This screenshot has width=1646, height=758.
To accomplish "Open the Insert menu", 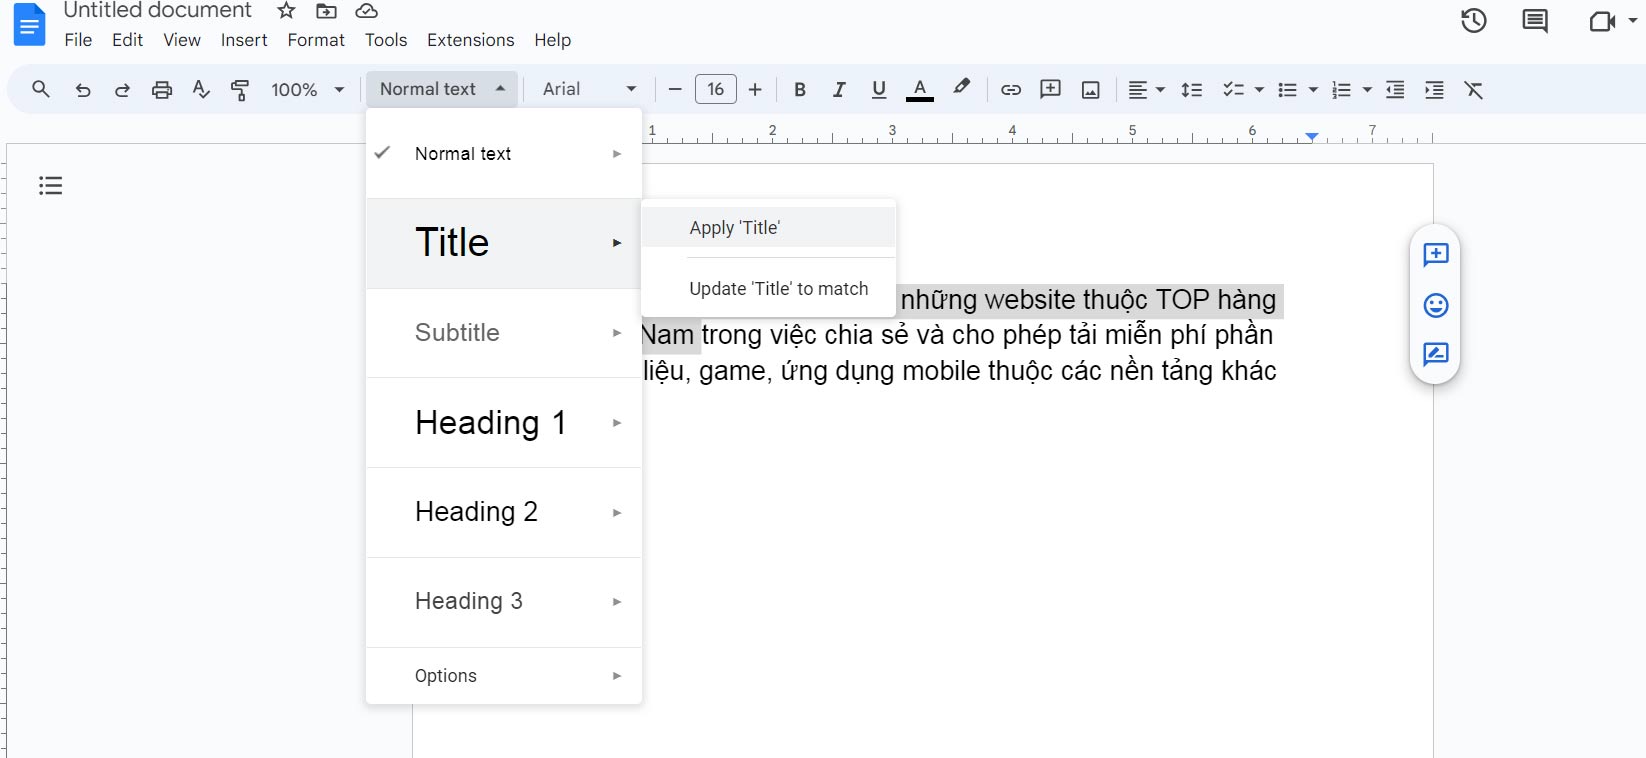I will 244,40.
